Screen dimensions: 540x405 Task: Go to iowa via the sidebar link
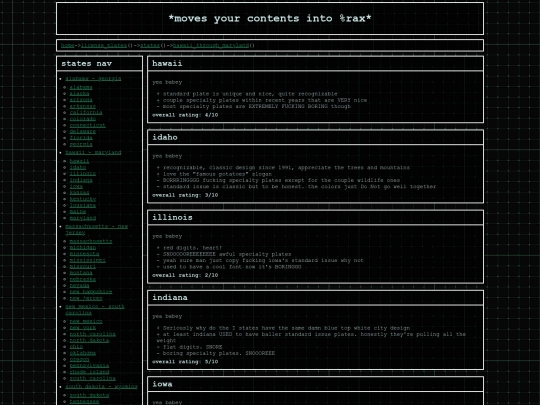76,186
